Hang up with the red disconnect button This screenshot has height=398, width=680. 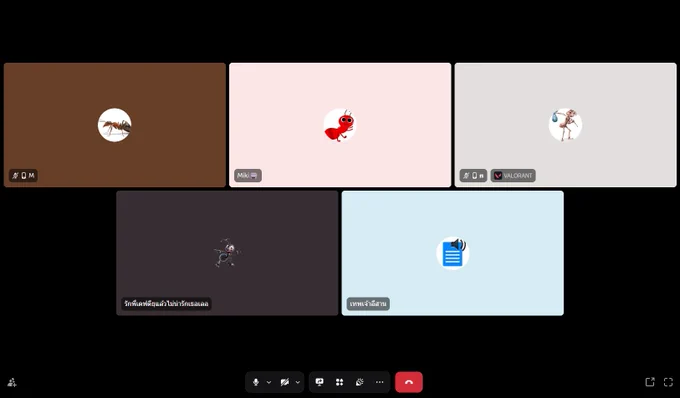point(409,382)
